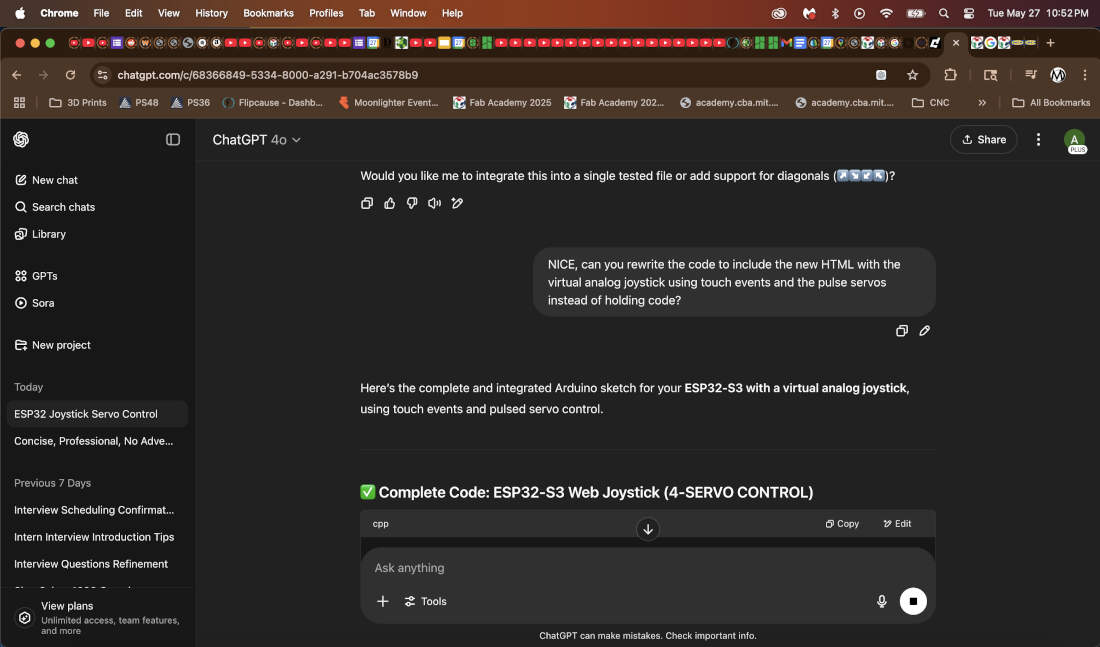1100x647 pixels.
Task: Open the Tools menu in composer
Action: point(426,601)
